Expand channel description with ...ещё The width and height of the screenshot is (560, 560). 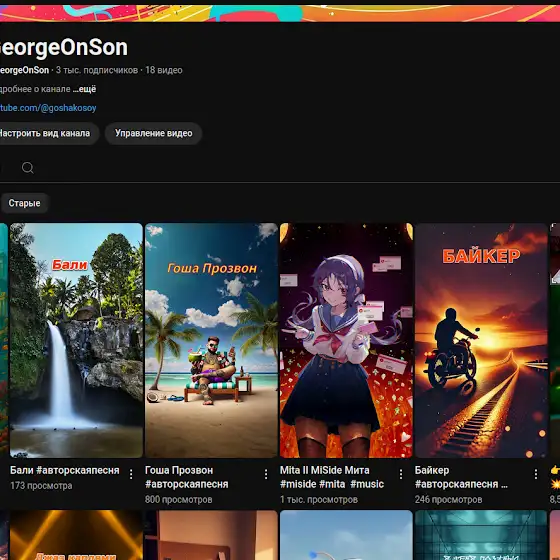click(x=84, y=89)
